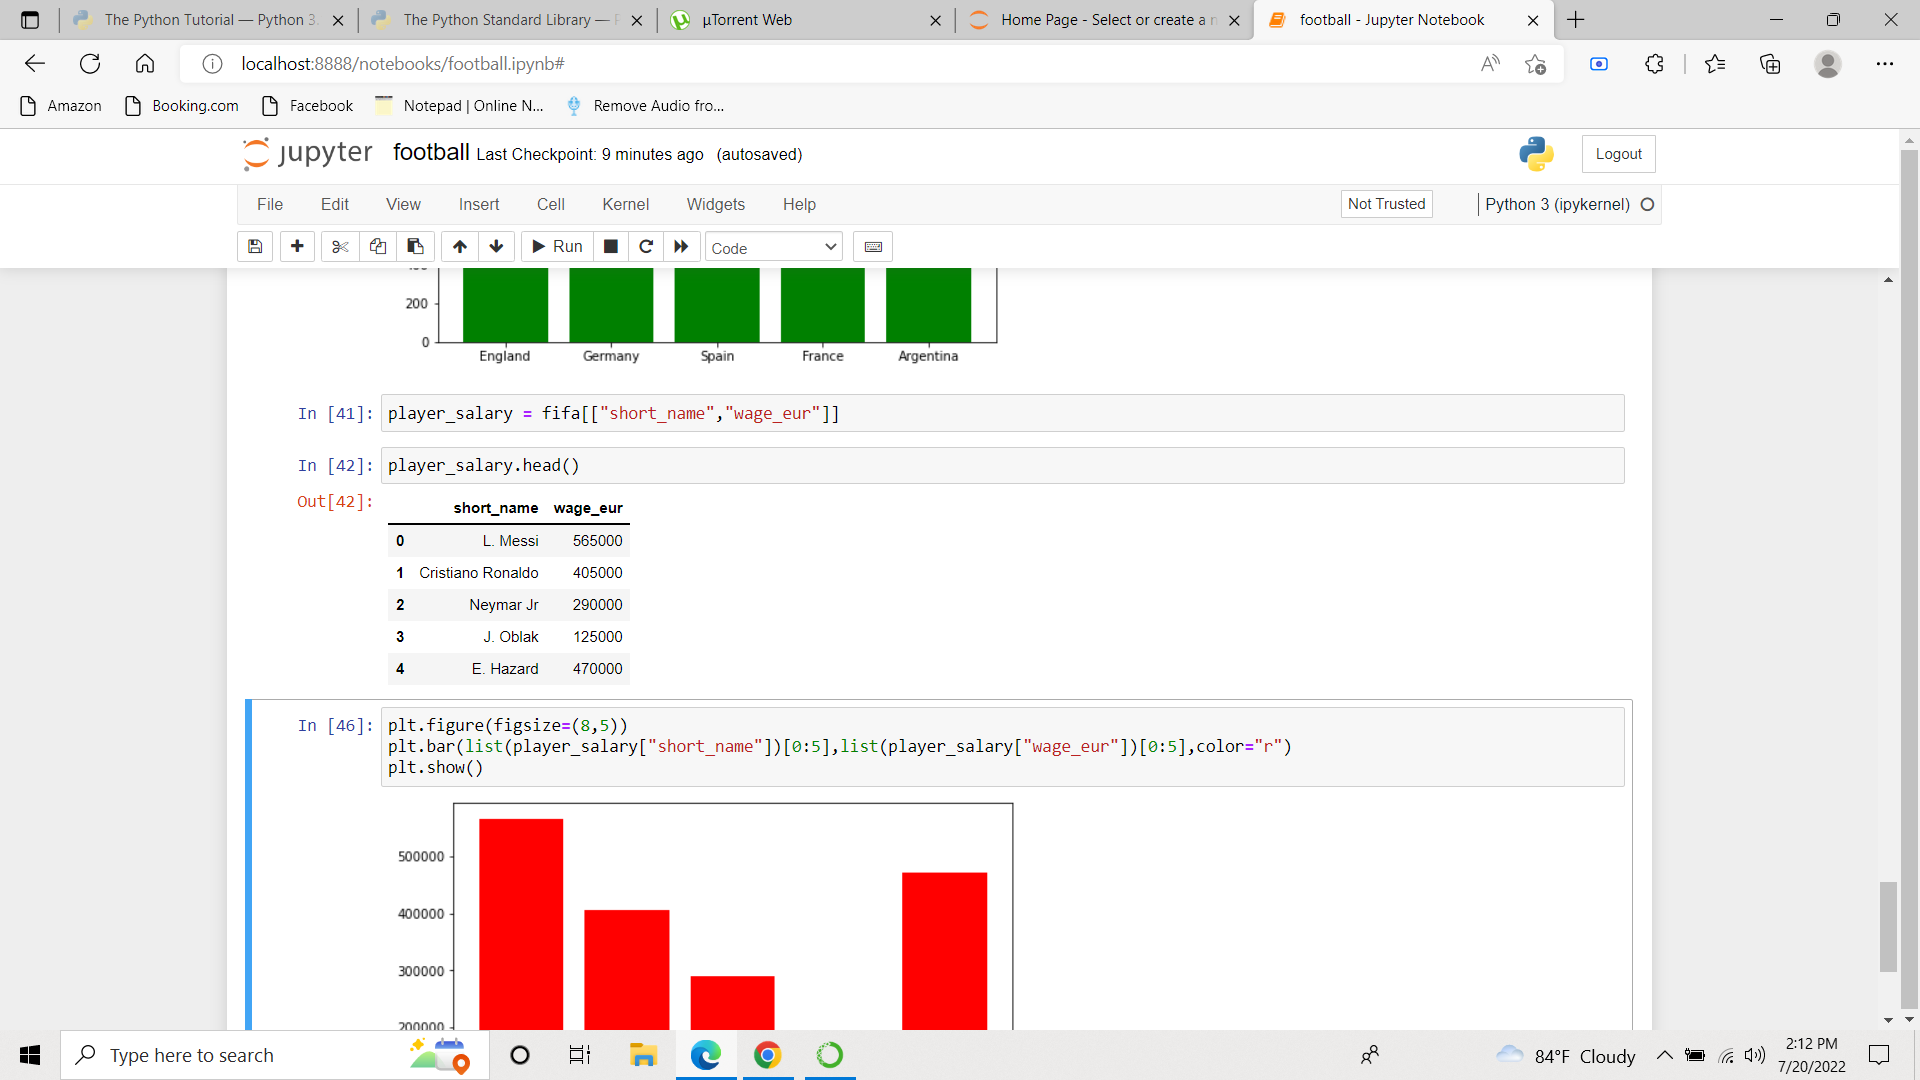Copy selected cells icon
Viewport: 1920px width, 1080px height.
click(x=378, y=247)
